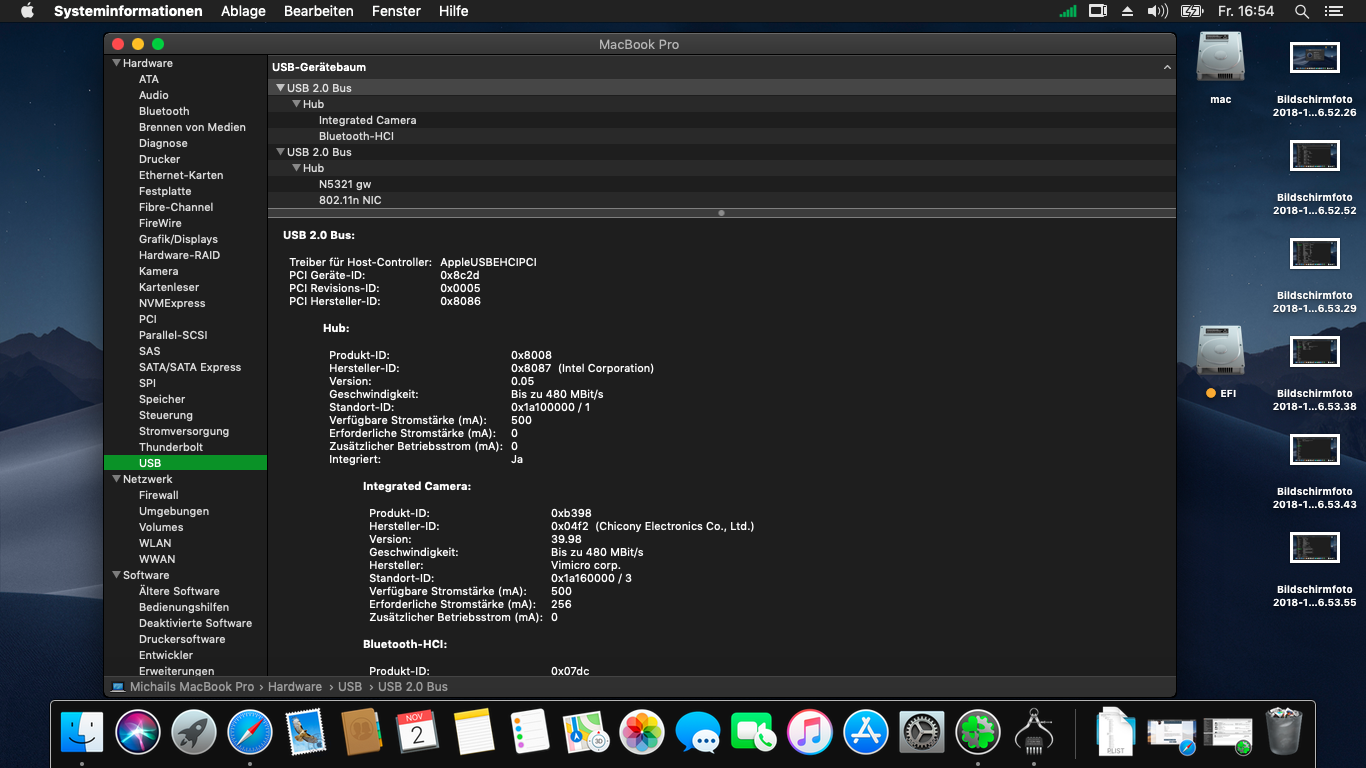
Task: Open System Preferences gear icon
Action: click(922, 732)
